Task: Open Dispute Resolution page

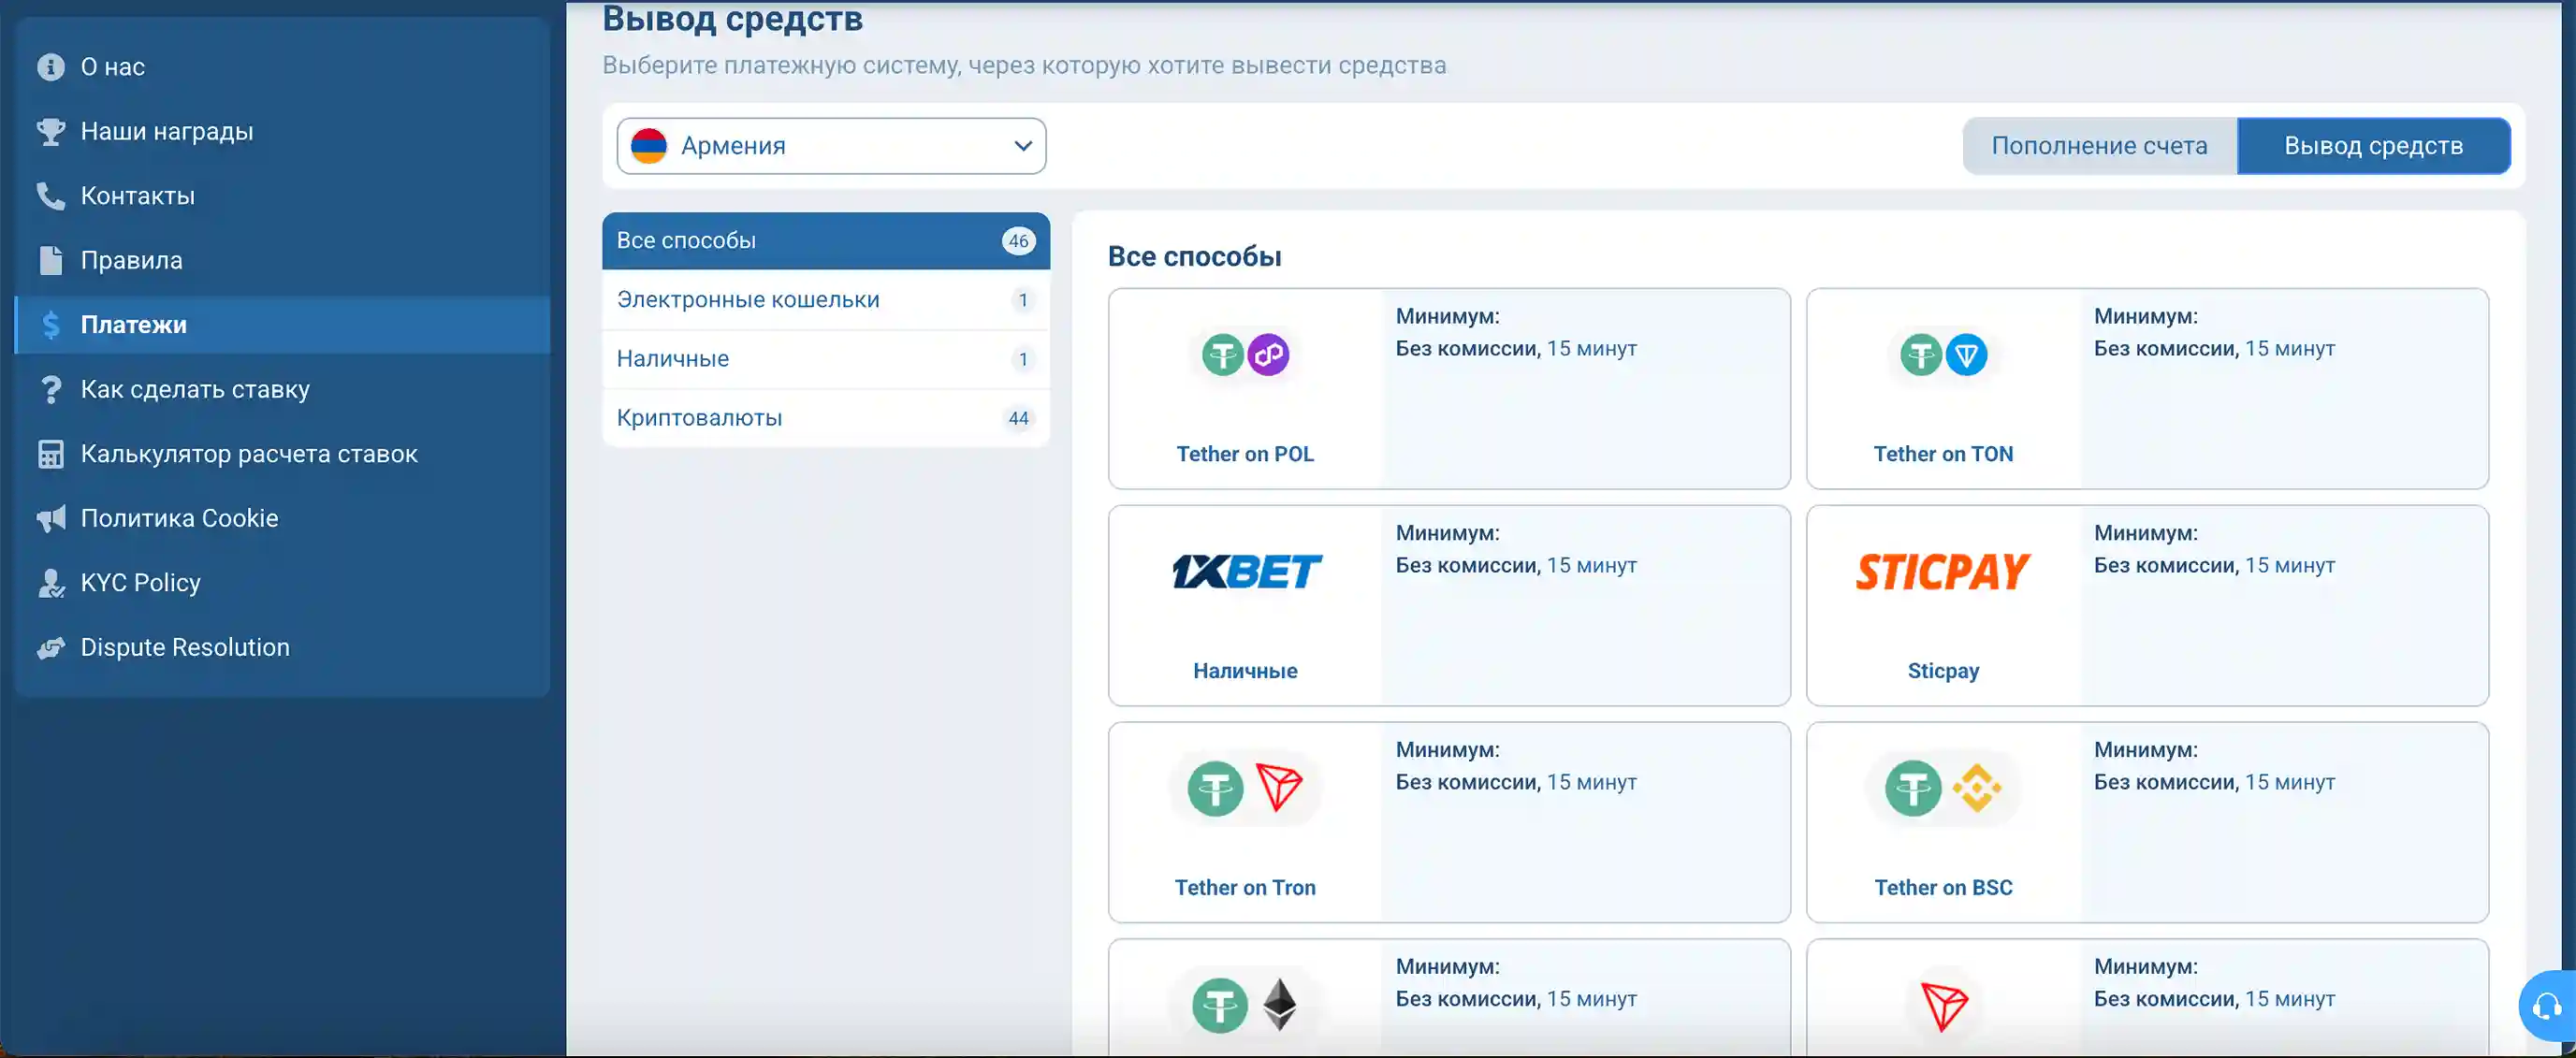Action: pyautogui.click(x=282, y=647)
